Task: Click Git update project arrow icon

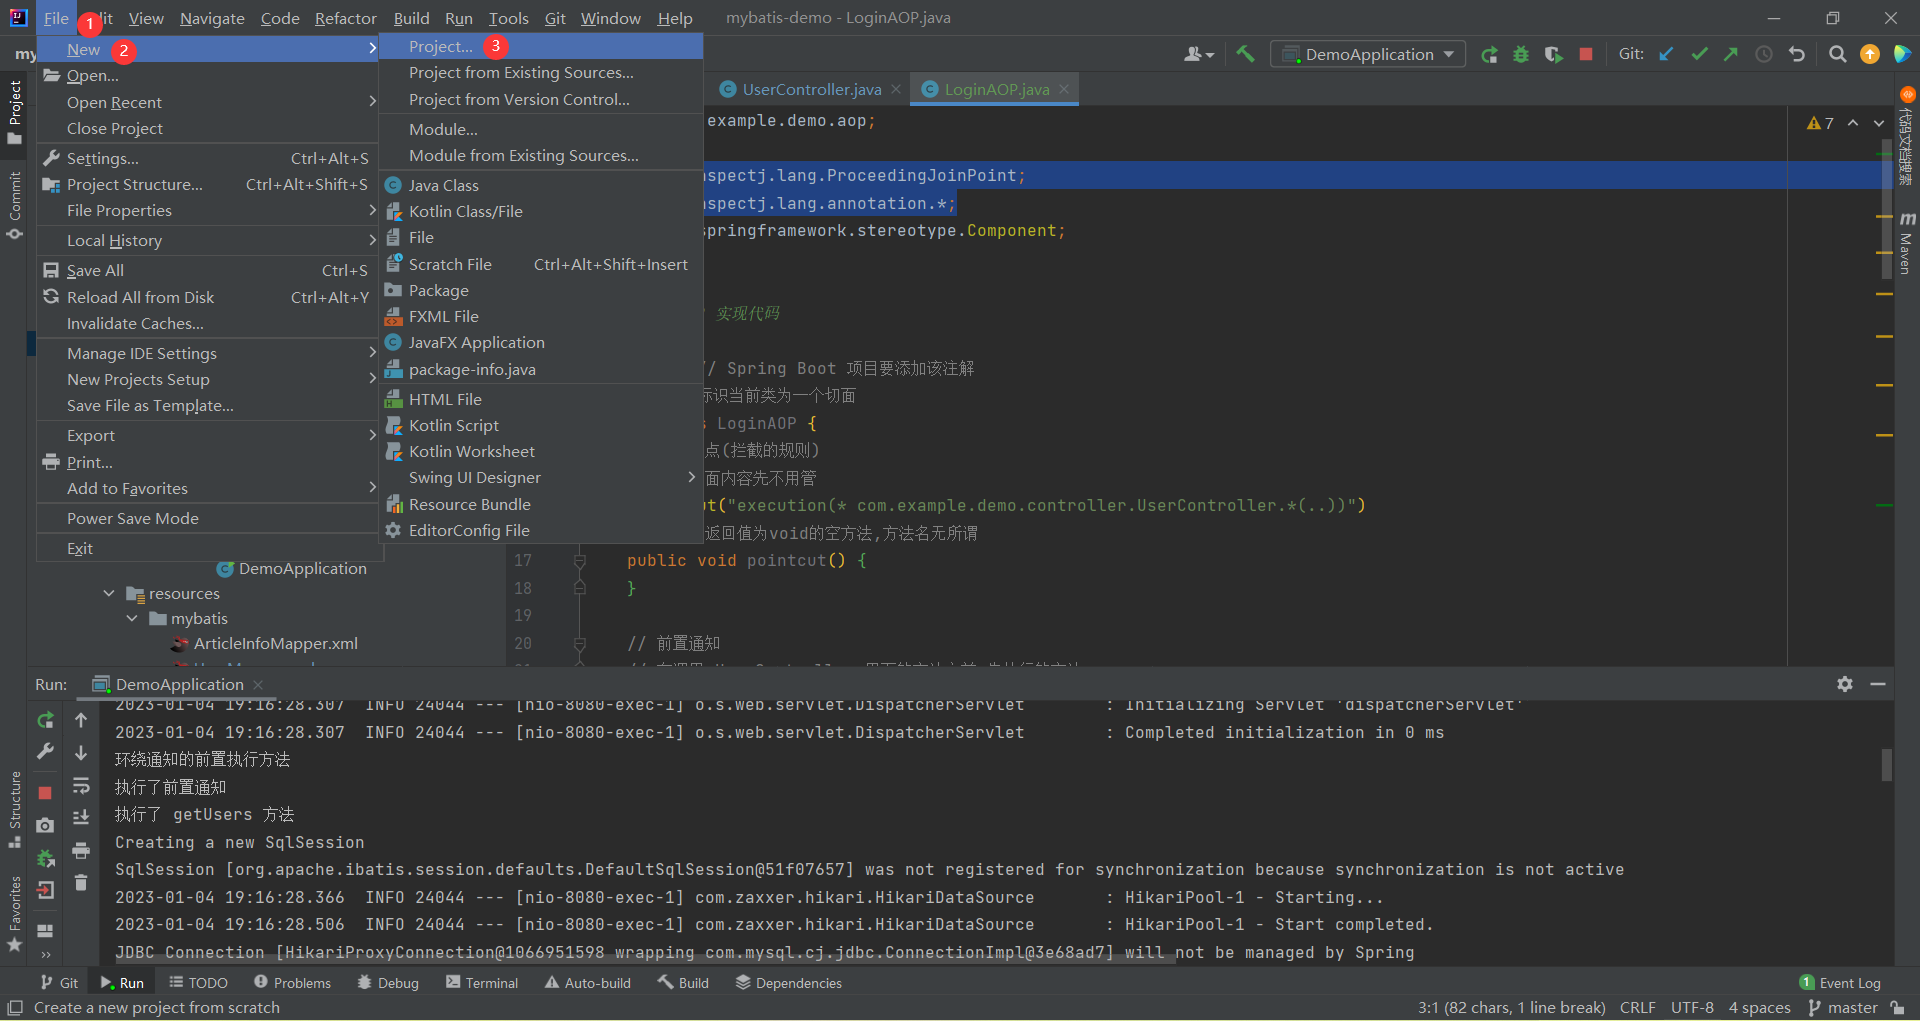Action: point(1666,54)
